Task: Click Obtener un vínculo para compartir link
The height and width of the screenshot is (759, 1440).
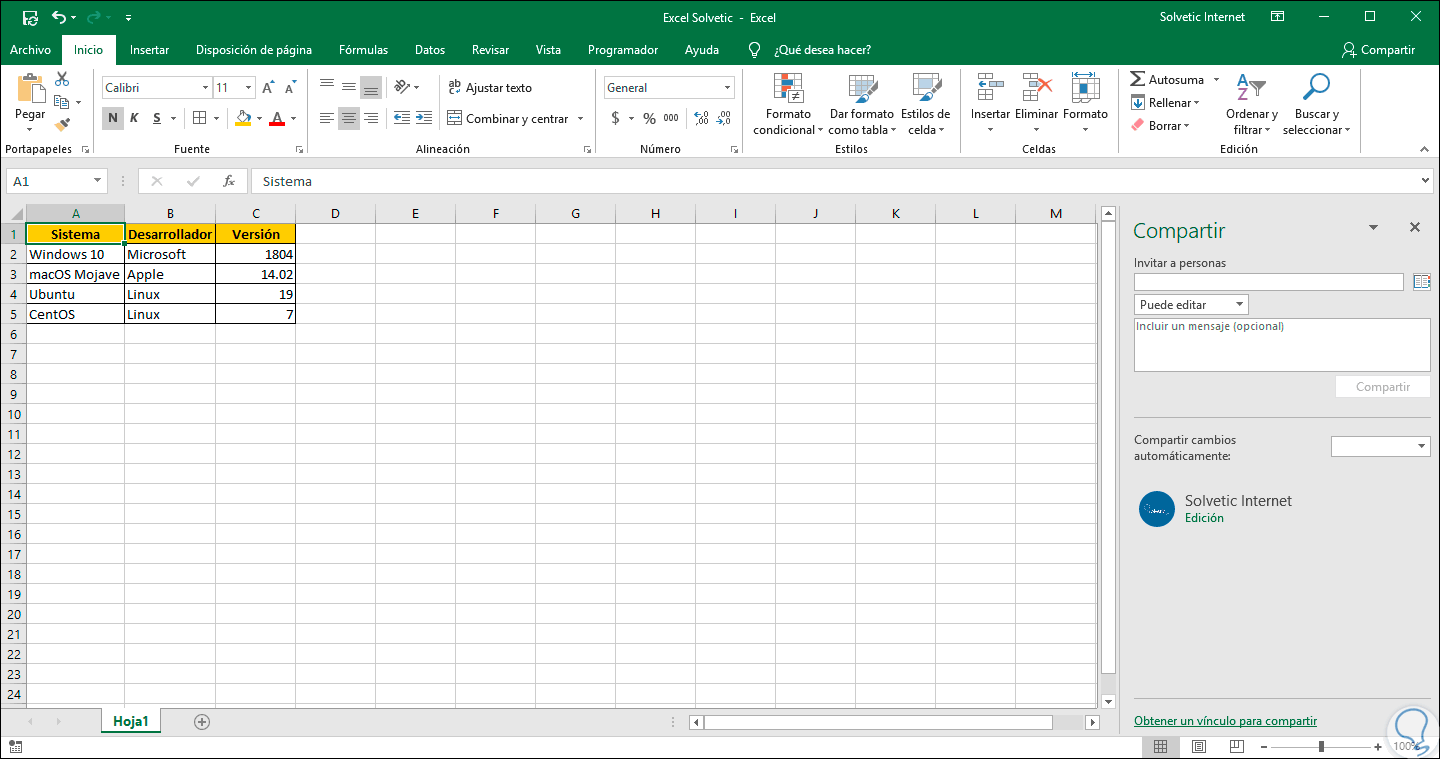Action: pos(1225,721)
